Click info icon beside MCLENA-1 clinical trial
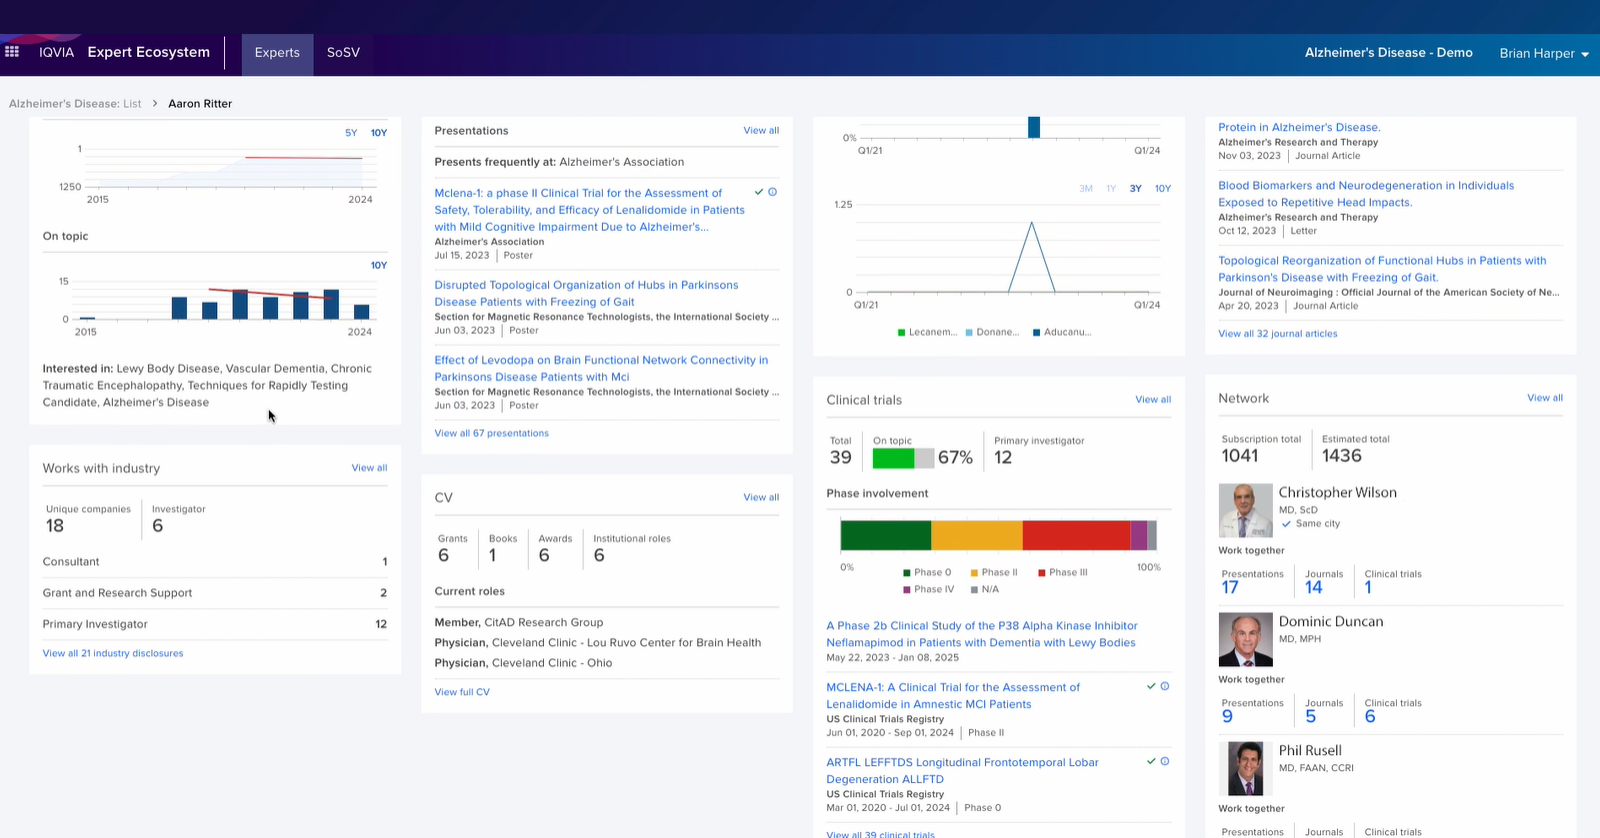Screen dimensions: 1600x838 point(1164,686)
